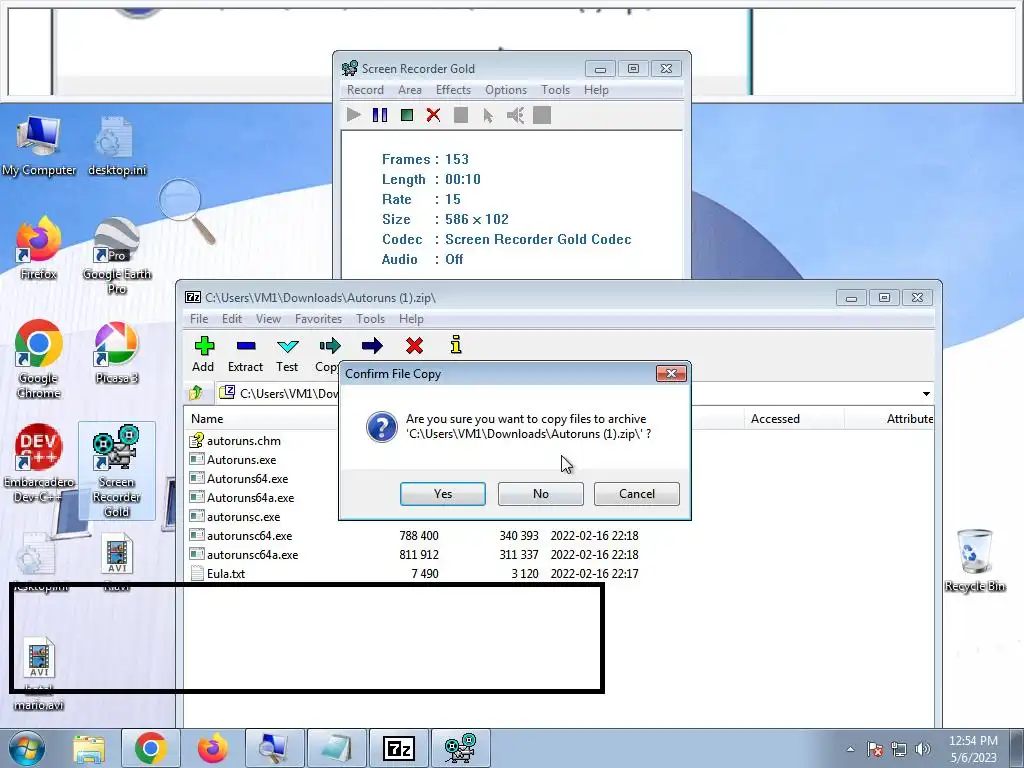
Task: Close the Confirm File Copy dialog
Action: tap(671, 374)
